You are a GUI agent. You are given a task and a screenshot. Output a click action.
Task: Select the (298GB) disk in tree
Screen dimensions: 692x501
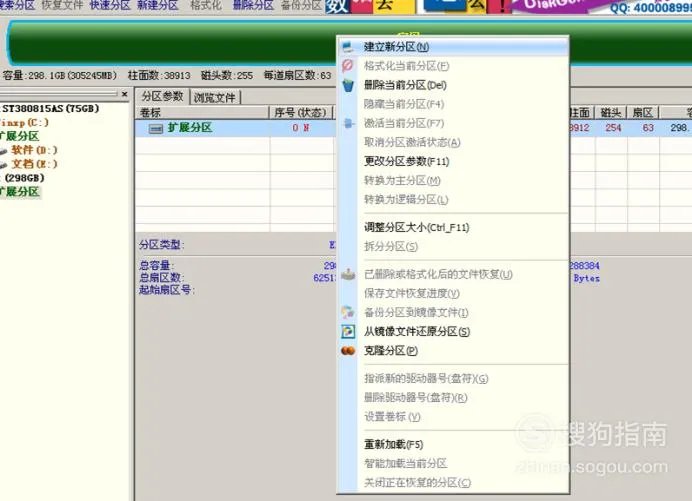pyautogui.click(x=24, y=178)
